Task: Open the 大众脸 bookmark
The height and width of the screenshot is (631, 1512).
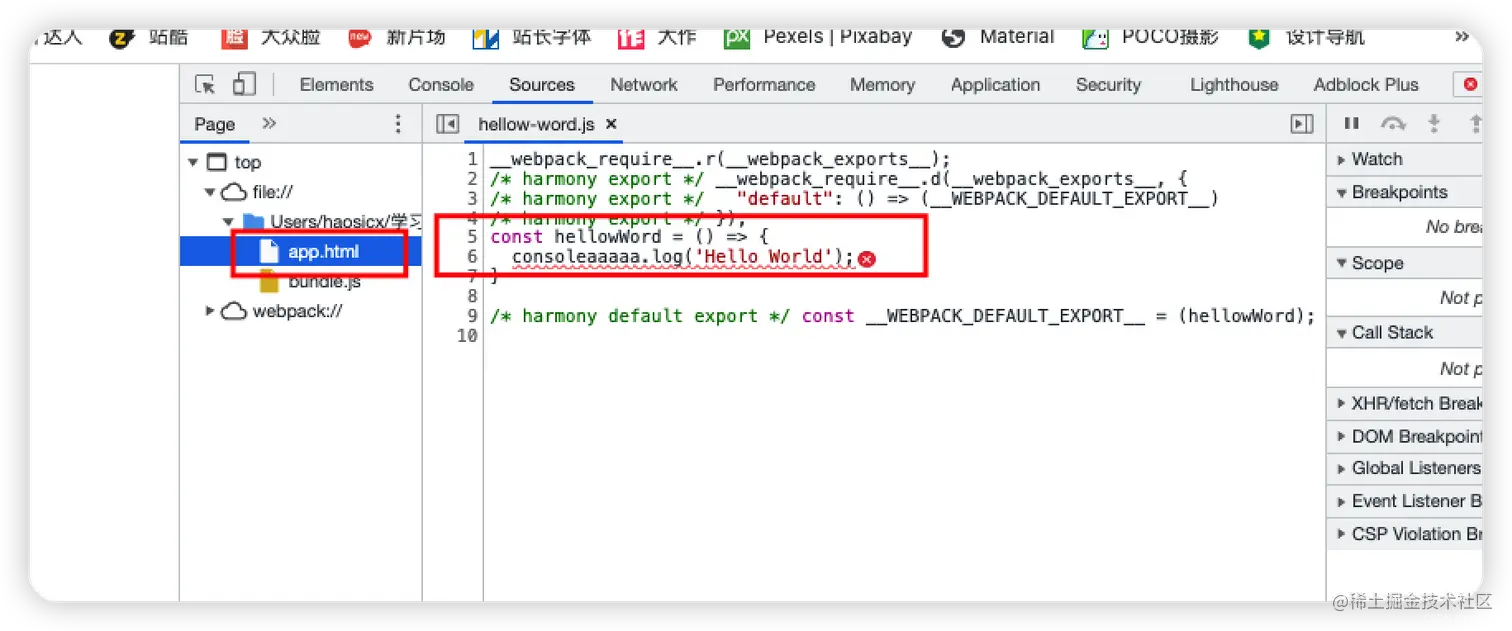Action: pos(271,37)
